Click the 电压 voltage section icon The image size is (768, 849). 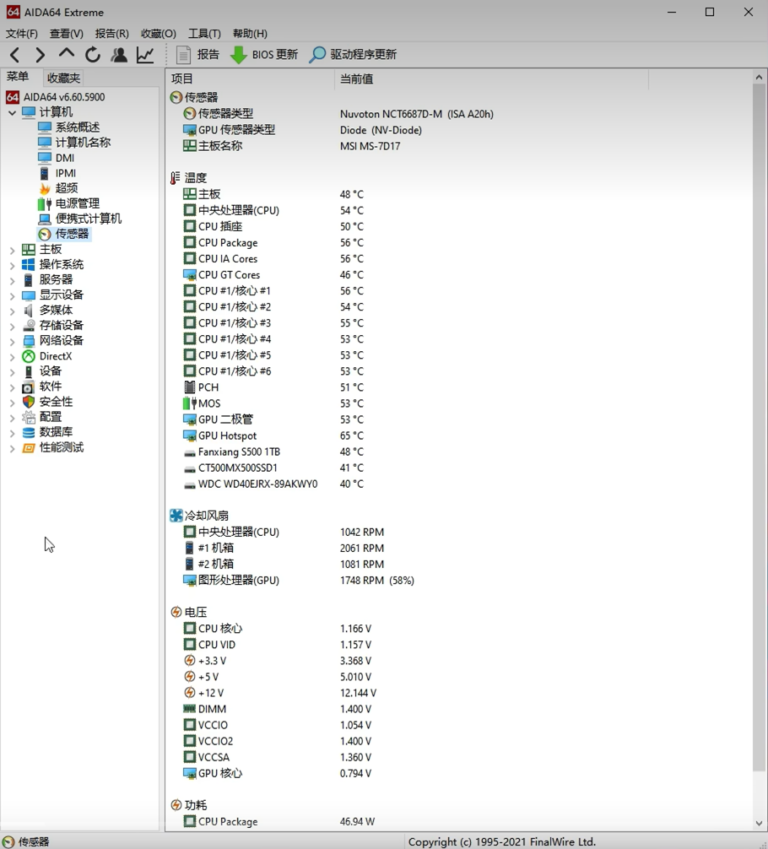pos(176,612)
